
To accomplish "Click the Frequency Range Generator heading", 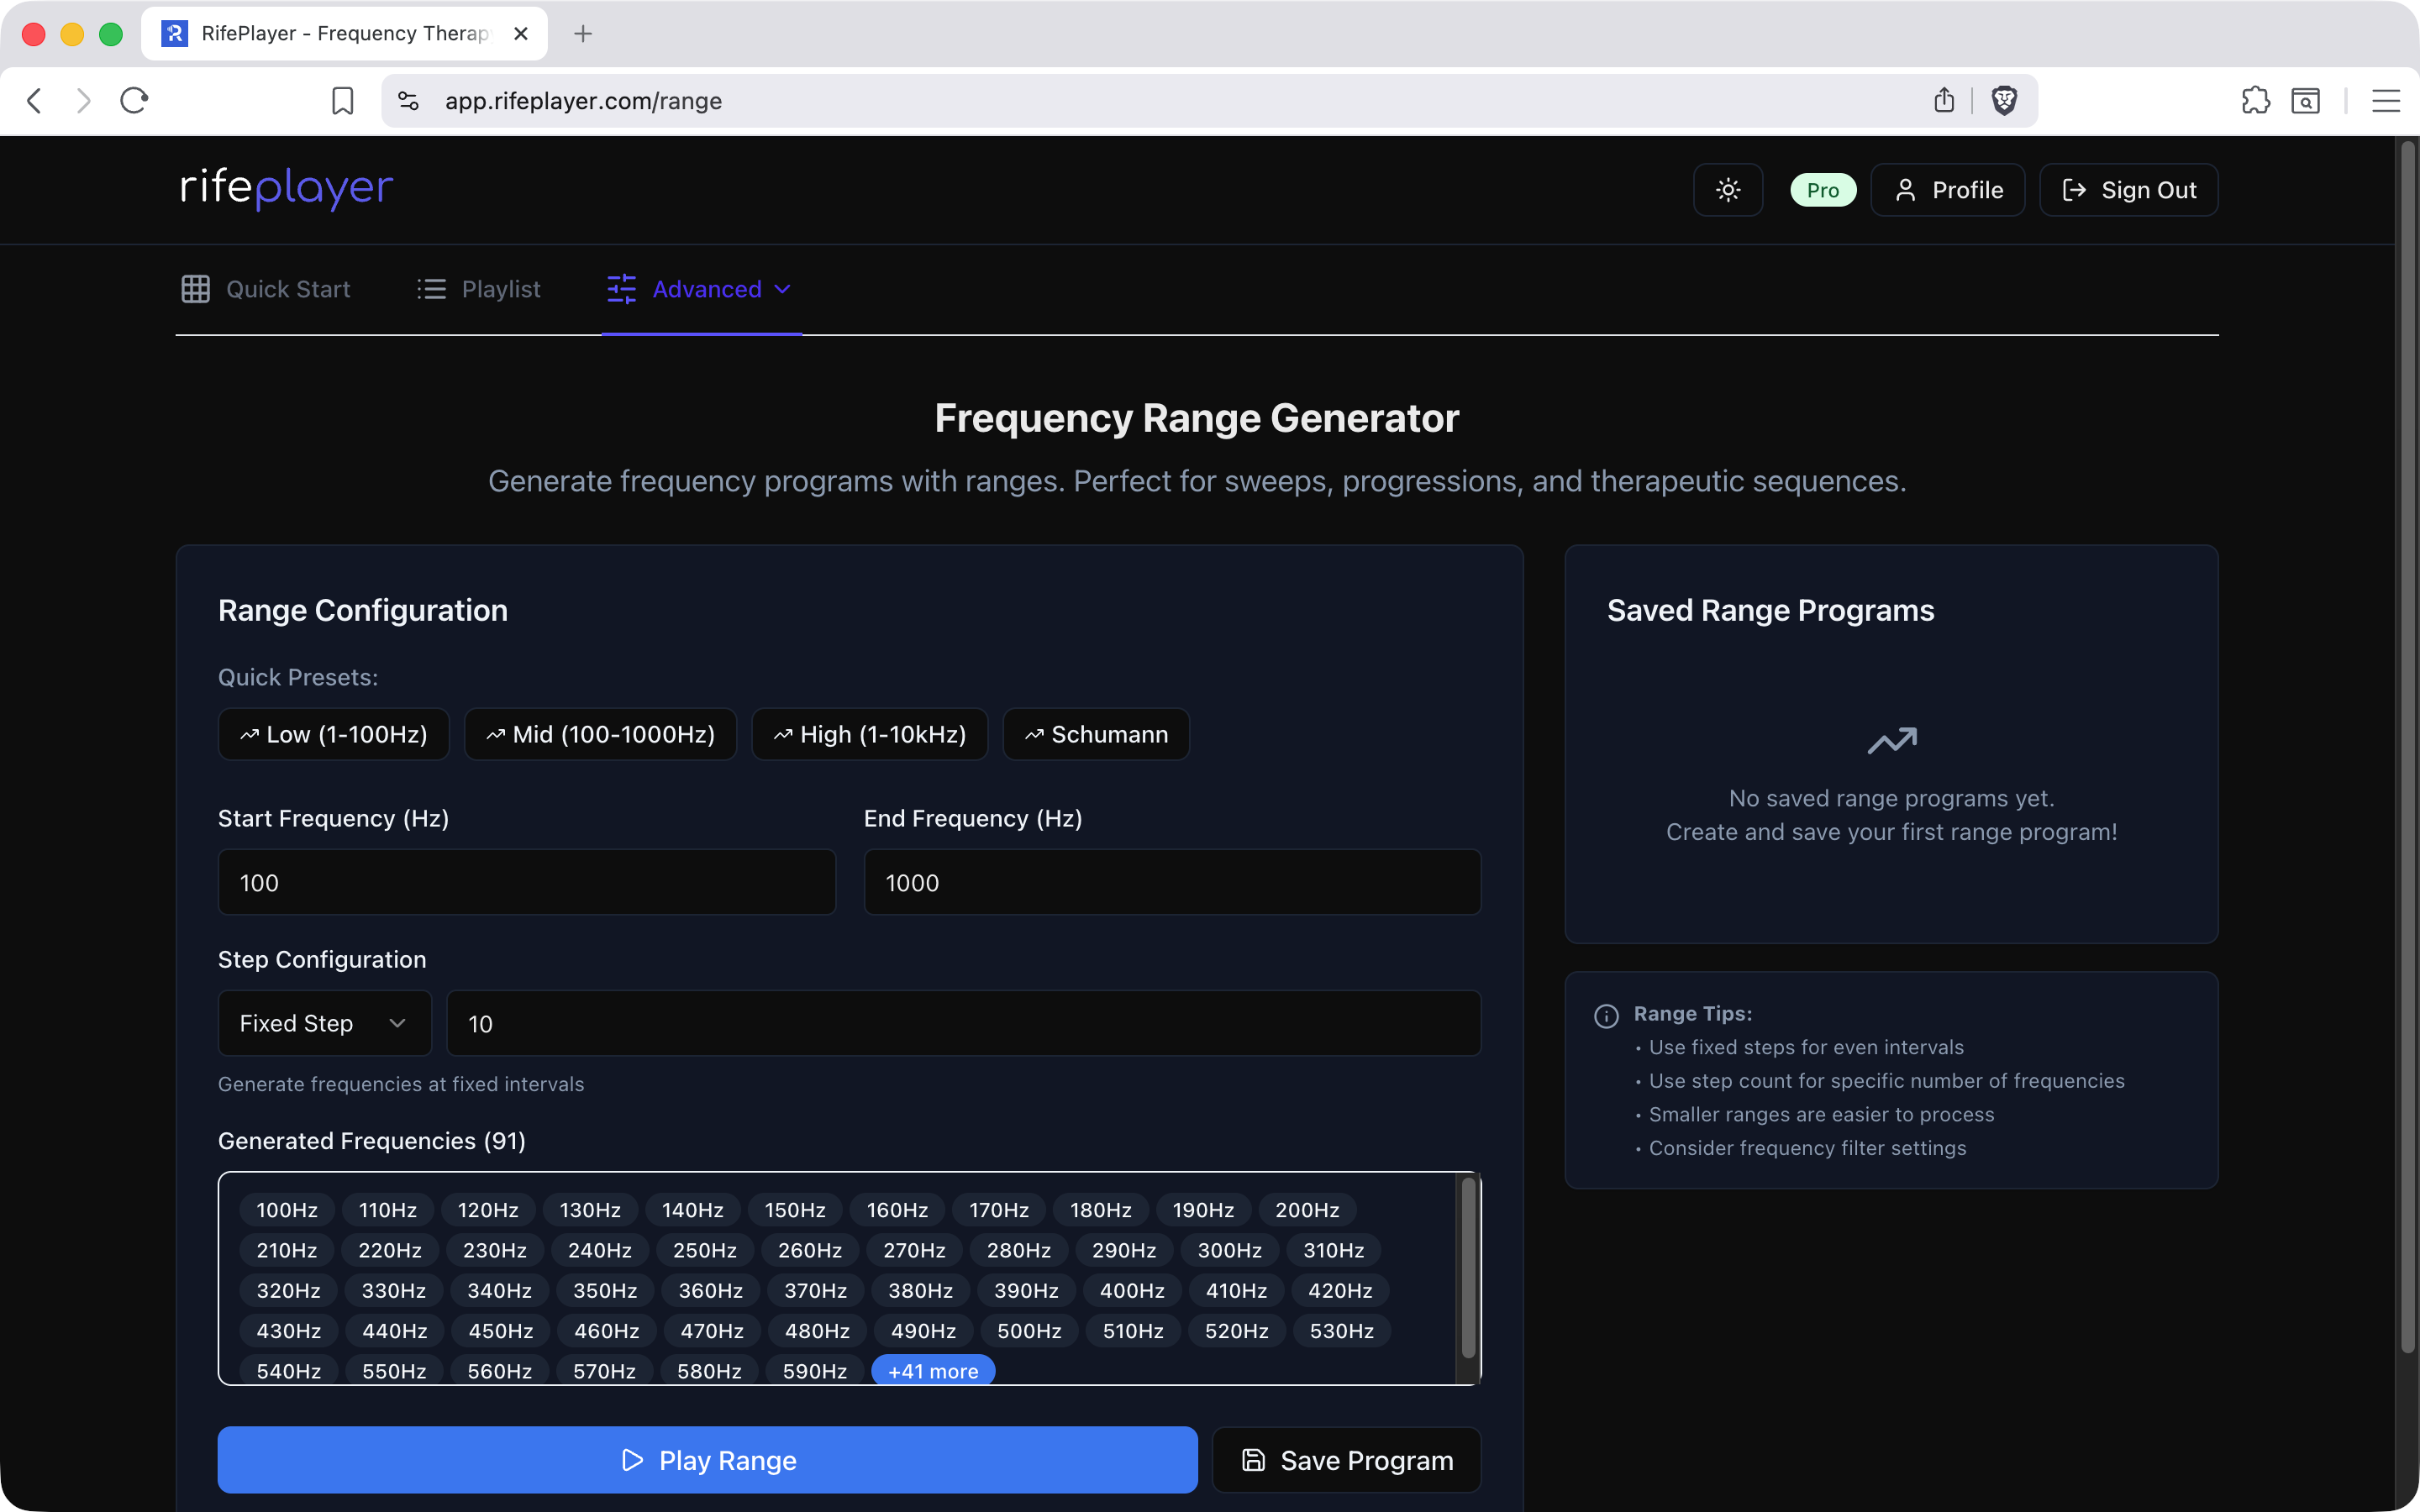I will (x=1197, y=418).
